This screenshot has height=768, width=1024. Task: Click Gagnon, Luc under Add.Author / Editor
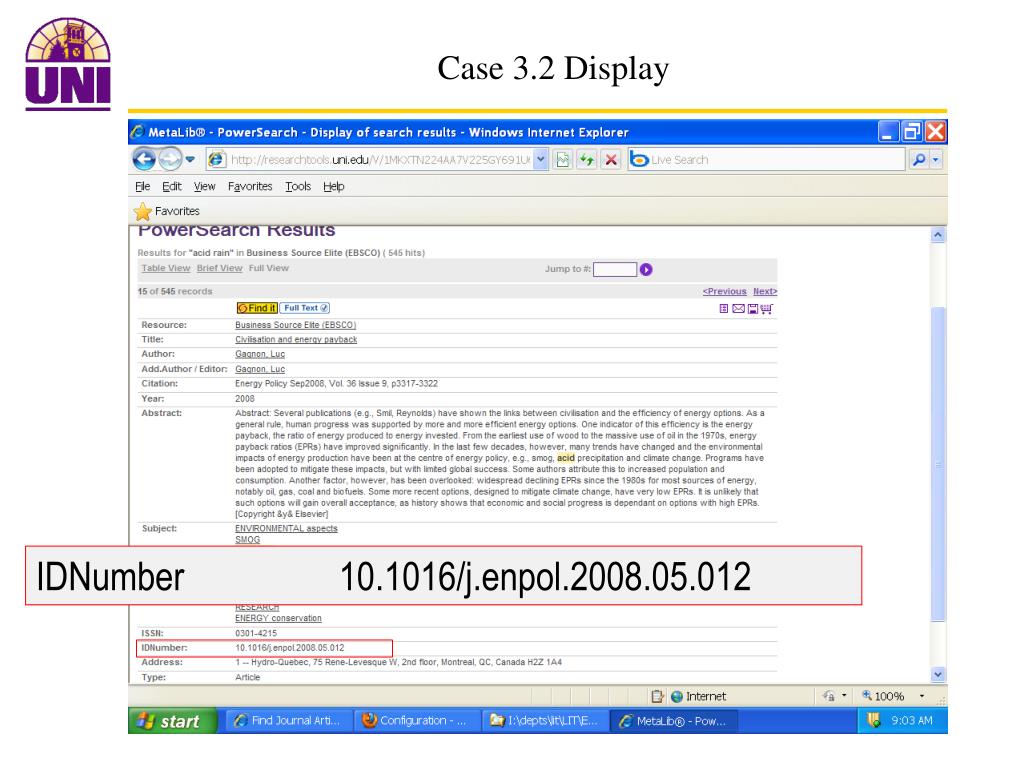pos(260,369)
